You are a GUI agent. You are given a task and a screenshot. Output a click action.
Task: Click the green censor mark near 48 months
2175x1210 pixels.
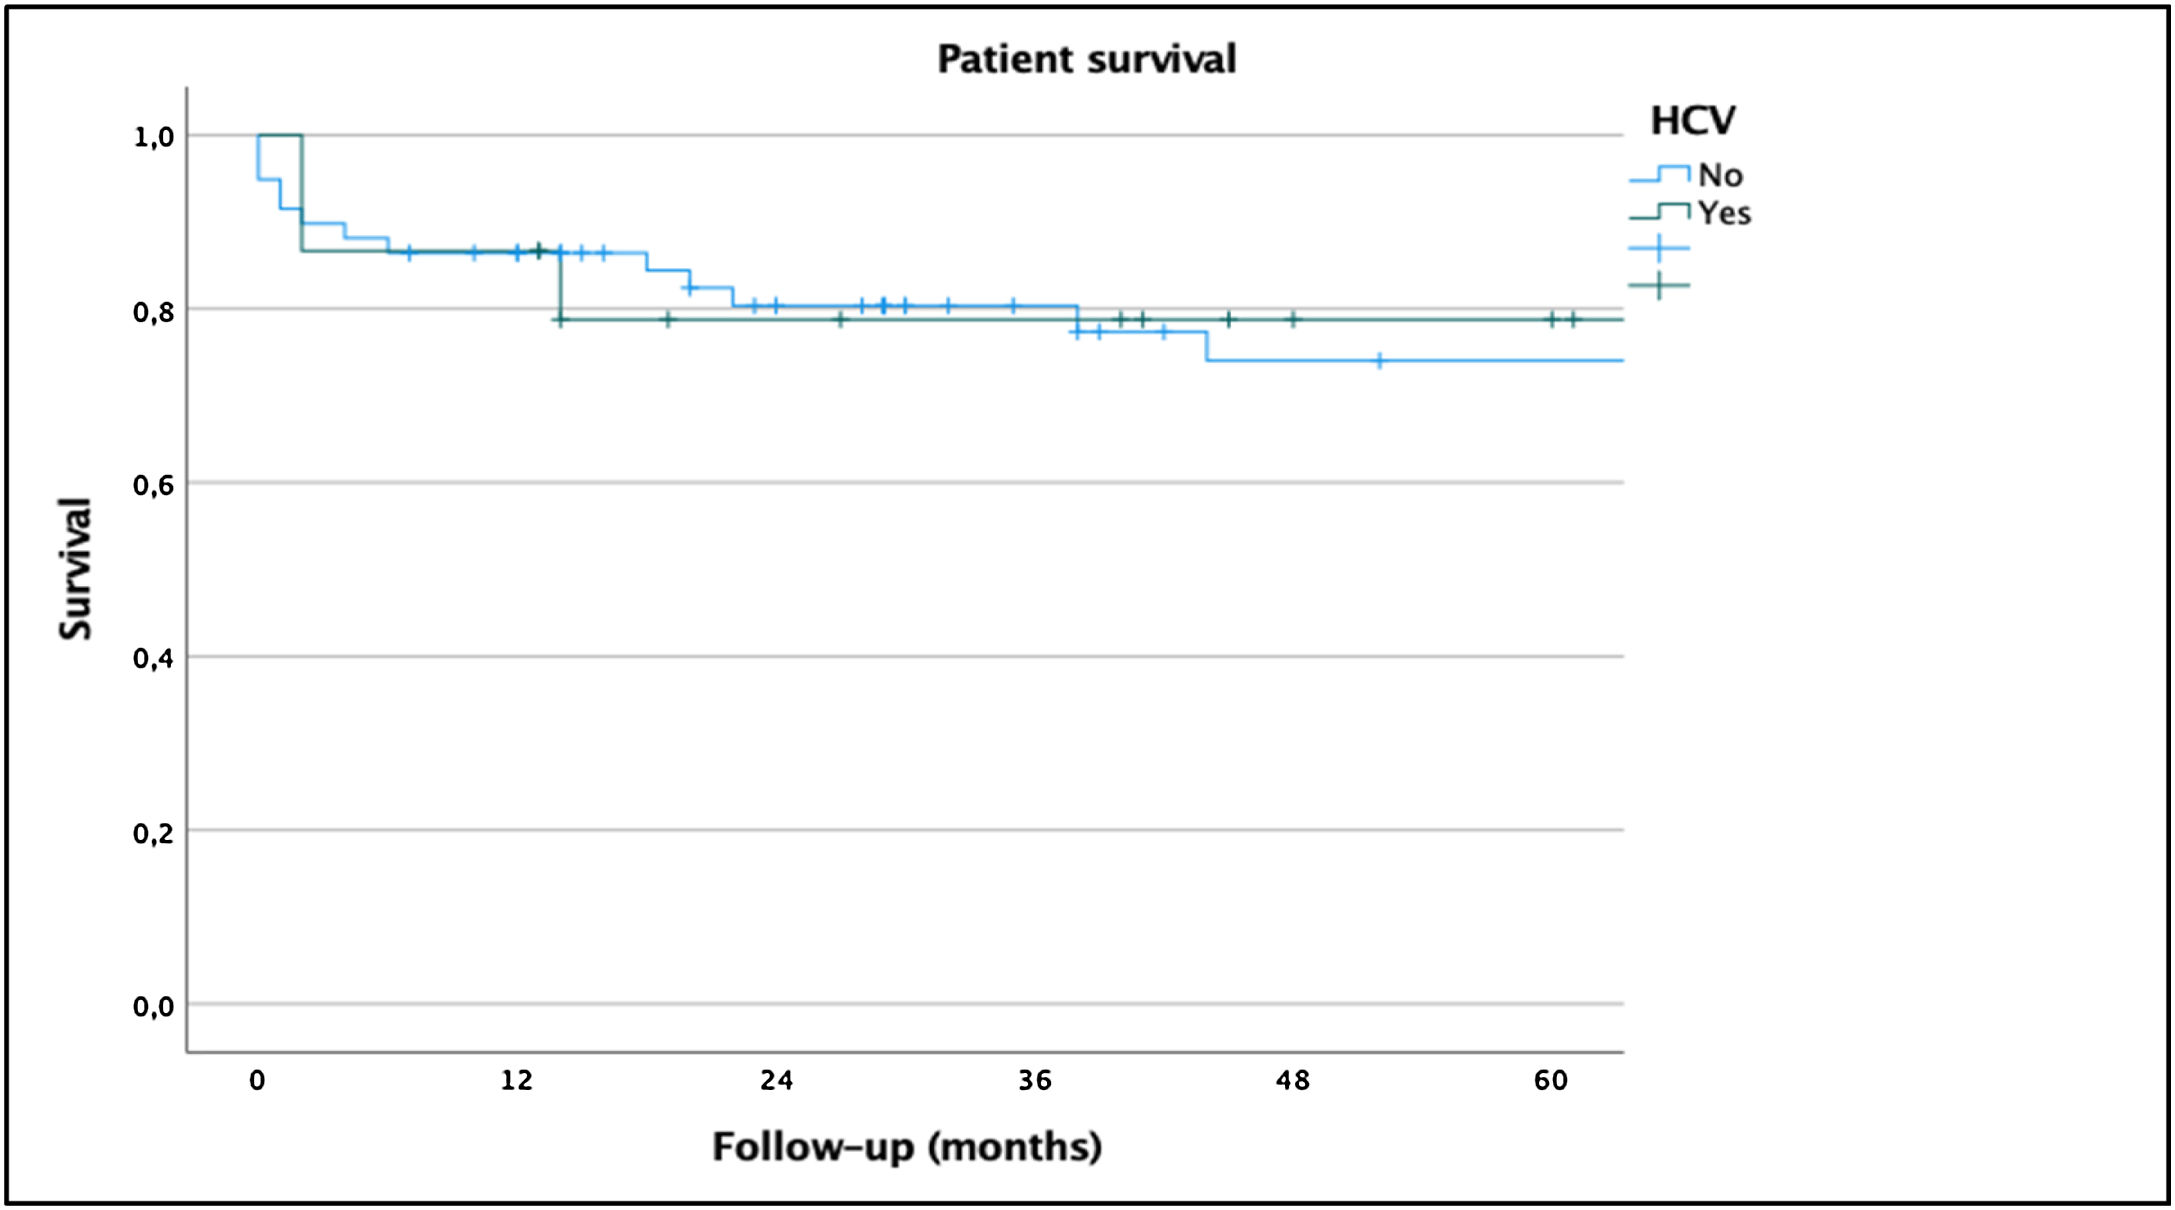(1293, 319)
